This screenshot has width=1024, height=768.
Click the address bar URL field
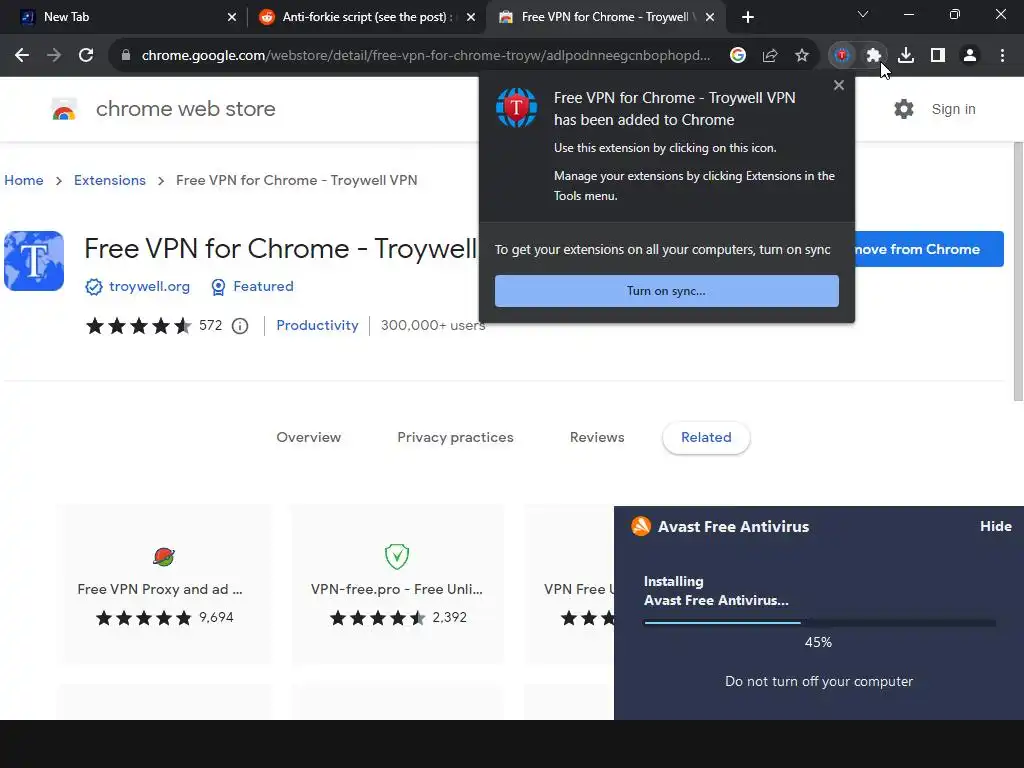(426, 56)
